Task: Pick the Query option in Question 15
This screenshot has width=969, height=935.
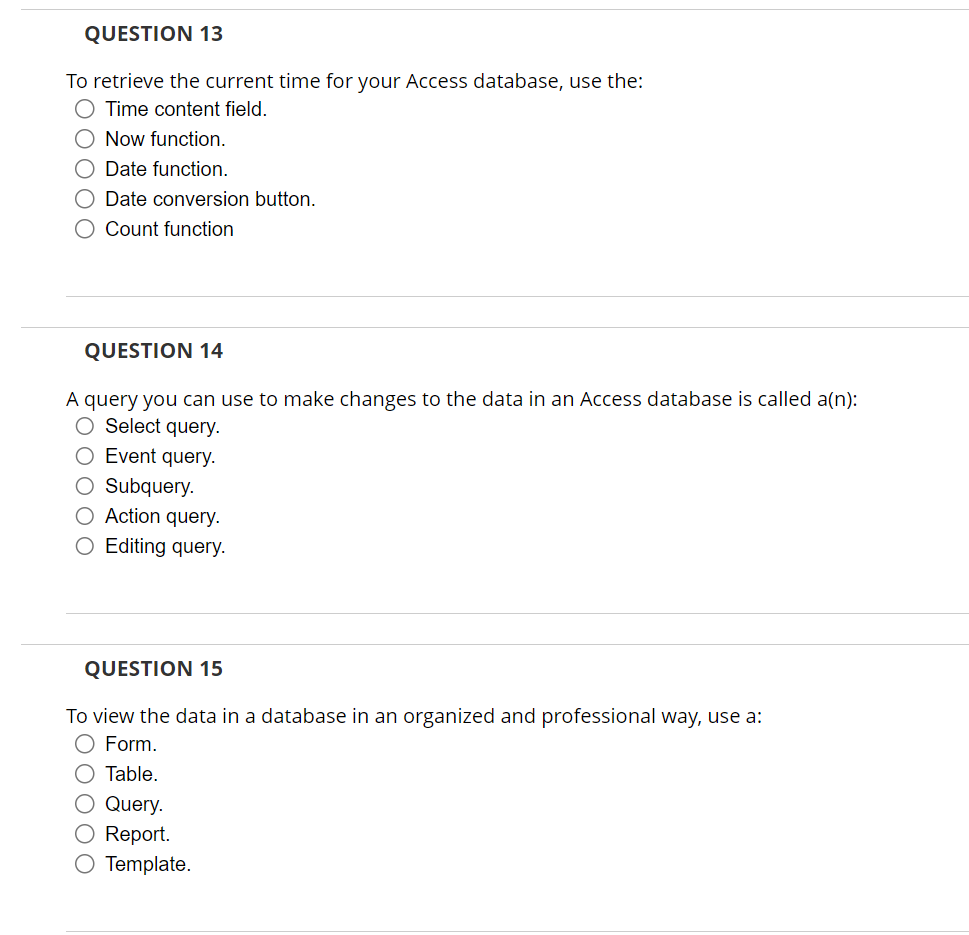Action: click(x=84, y=803)
